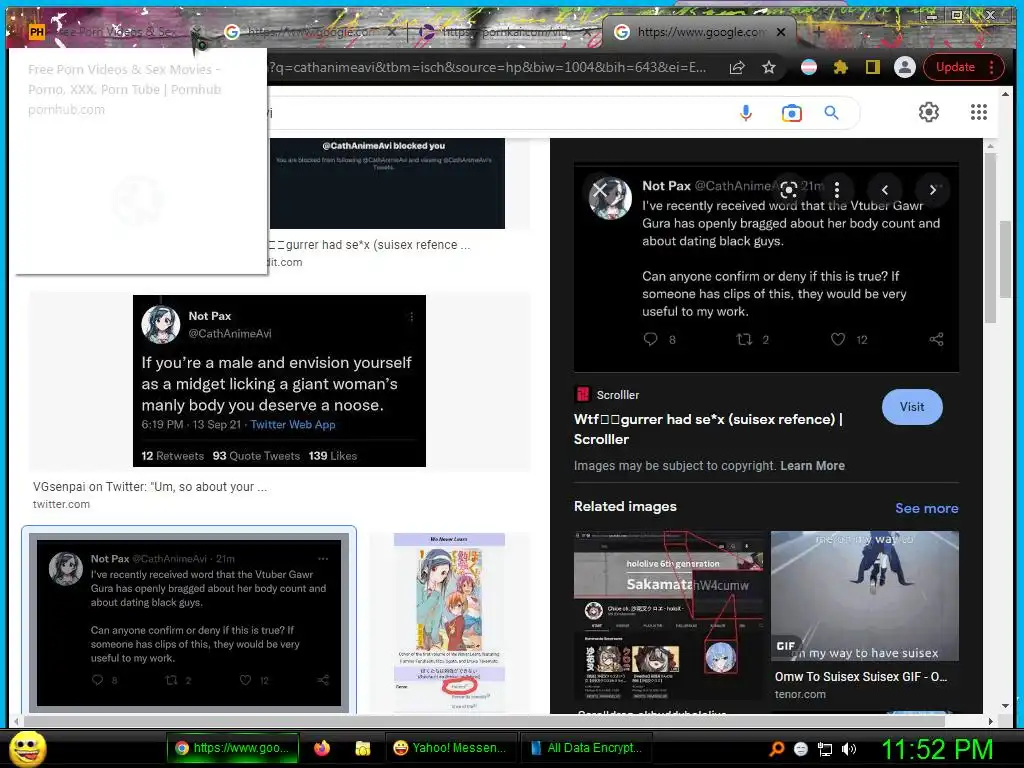Close the active google.com tab
Image resolution: width=1024 pixels, height=768 pixels.
[780, 31]
